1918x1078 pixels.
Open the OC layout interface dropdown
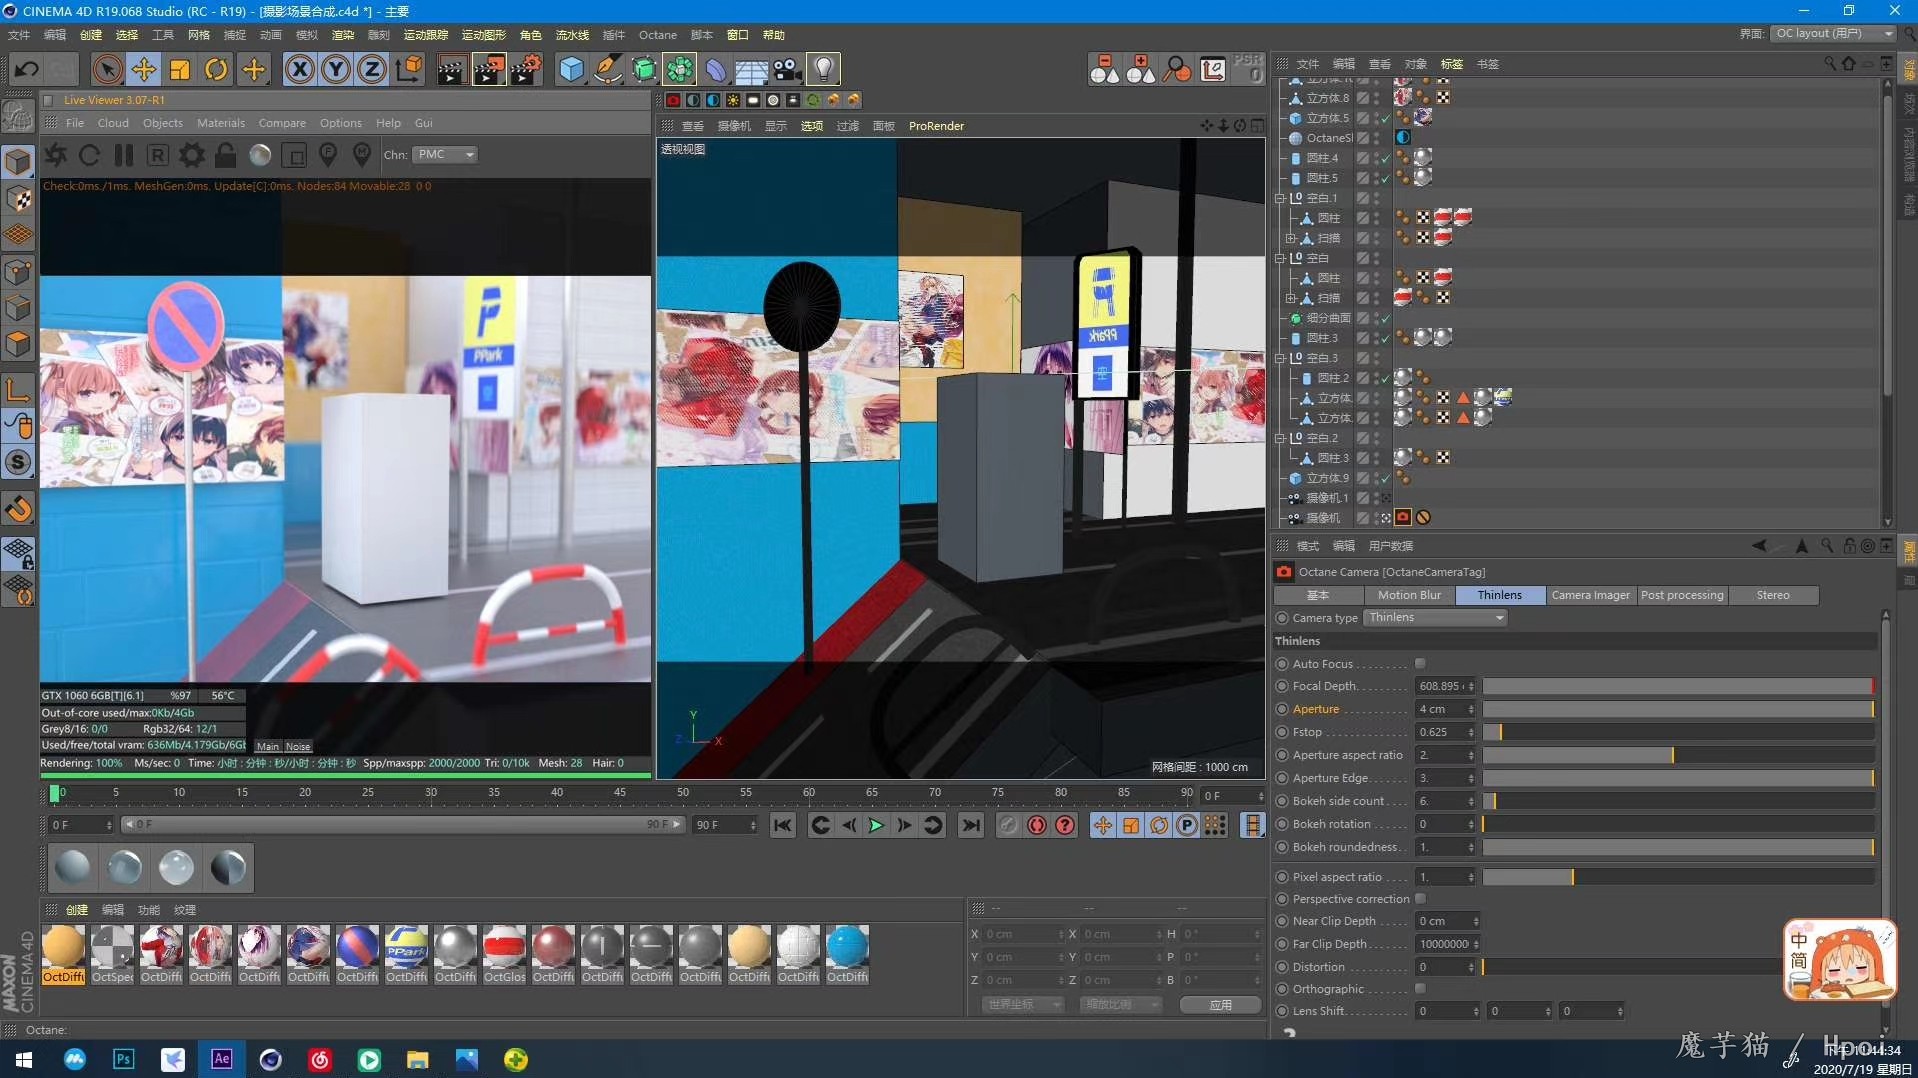click(x=1833, y=33)
